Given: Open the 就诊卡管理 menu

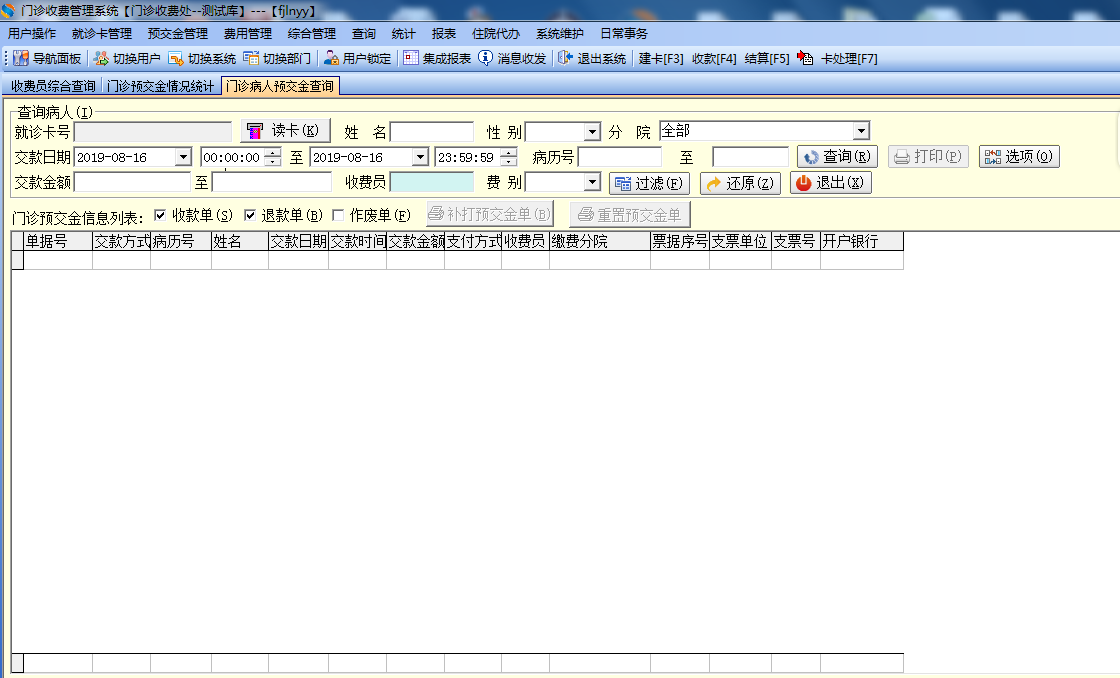Looking at the screenshot, I should tap(102, 34).
